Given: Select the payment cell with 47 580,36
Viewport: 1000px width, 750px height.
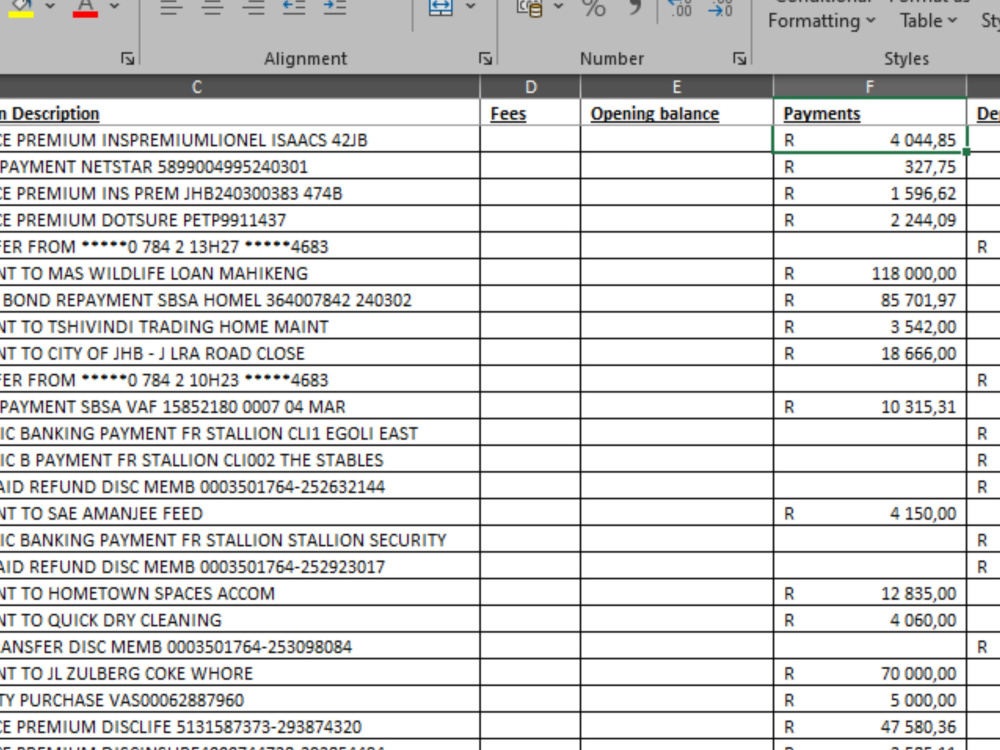Looking at the screenshot, I should coord(870,727).
